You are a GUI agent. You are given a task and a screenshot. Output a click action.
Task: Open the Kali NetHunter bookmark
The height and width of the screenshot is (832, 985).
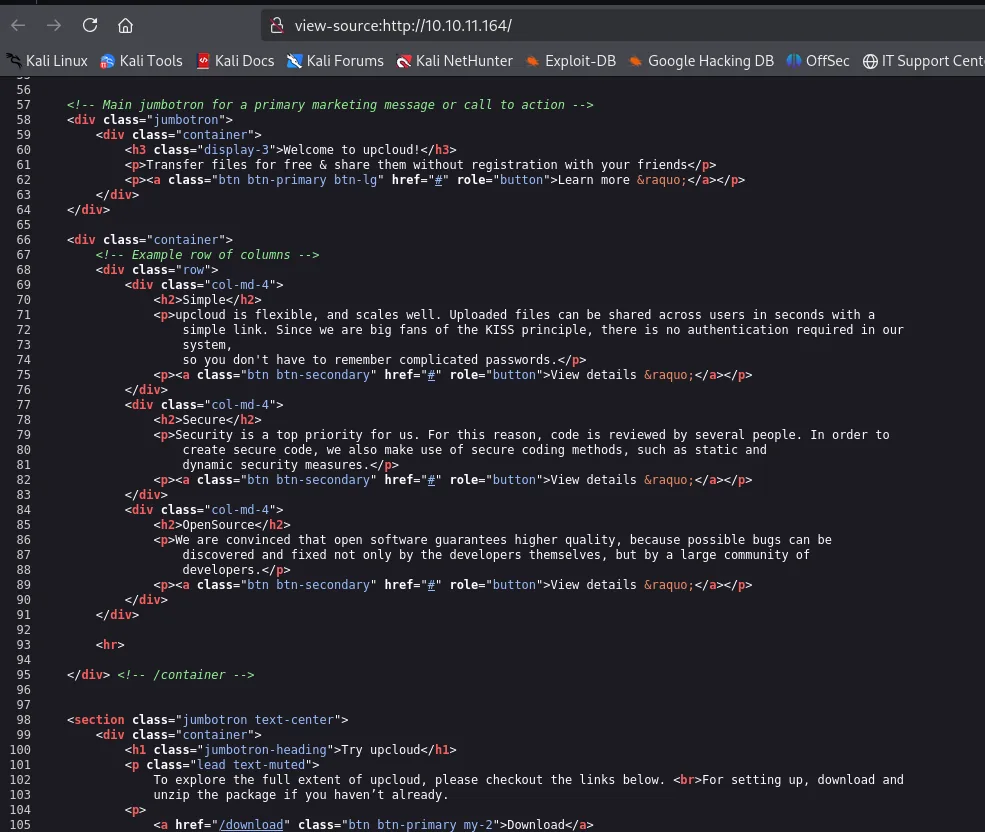point(455,61)
